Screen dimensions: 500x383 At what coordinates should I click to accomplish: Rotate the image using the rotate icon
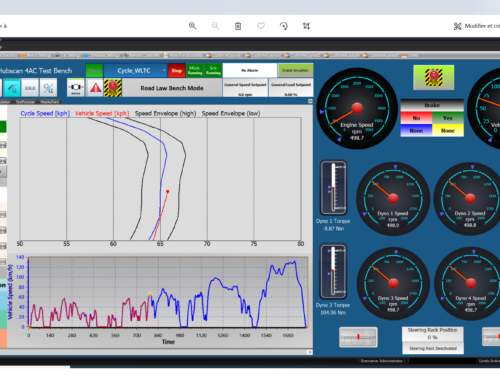tap(284, 26)
